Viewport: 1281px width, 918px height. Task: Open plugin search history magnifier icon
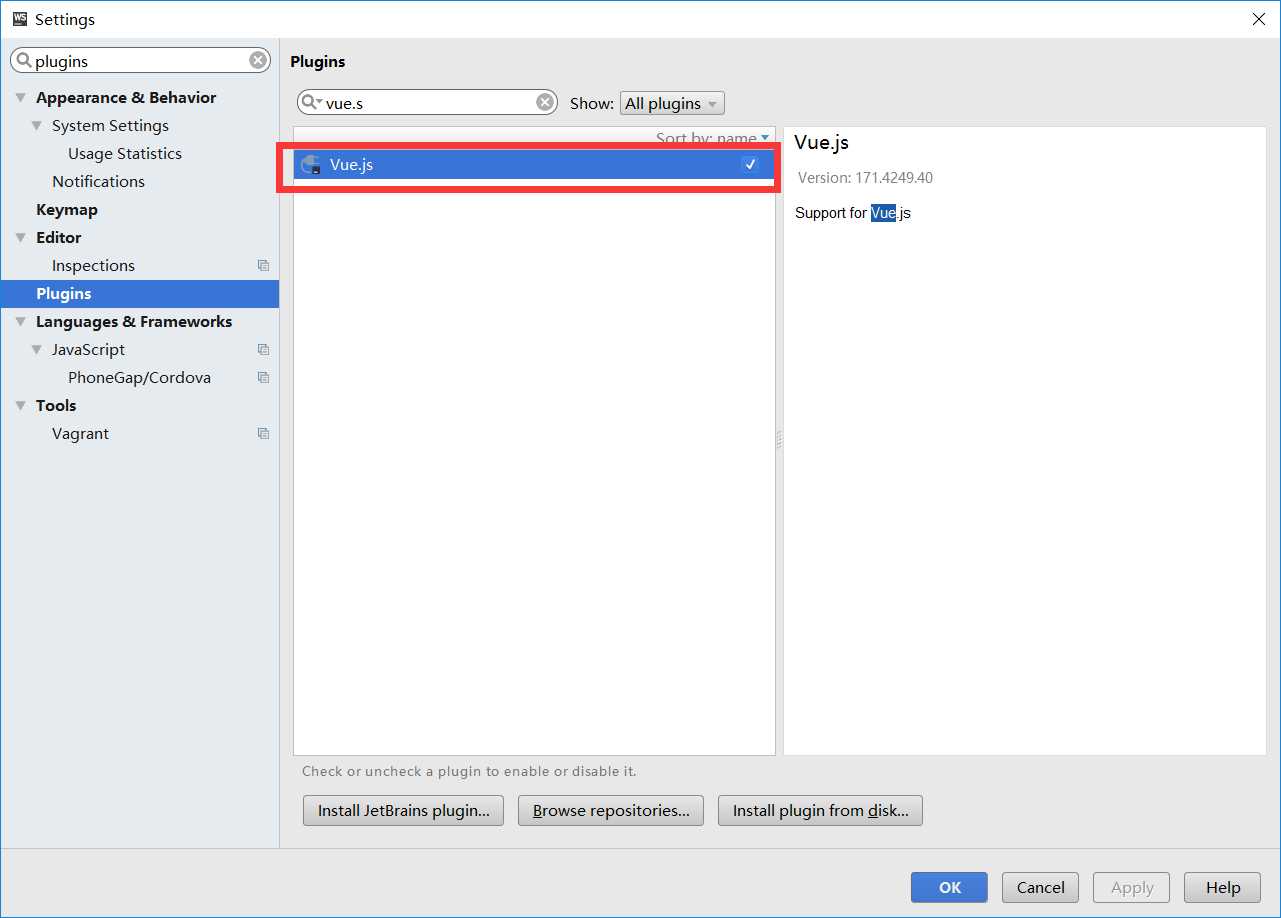[x=311, y=102]
